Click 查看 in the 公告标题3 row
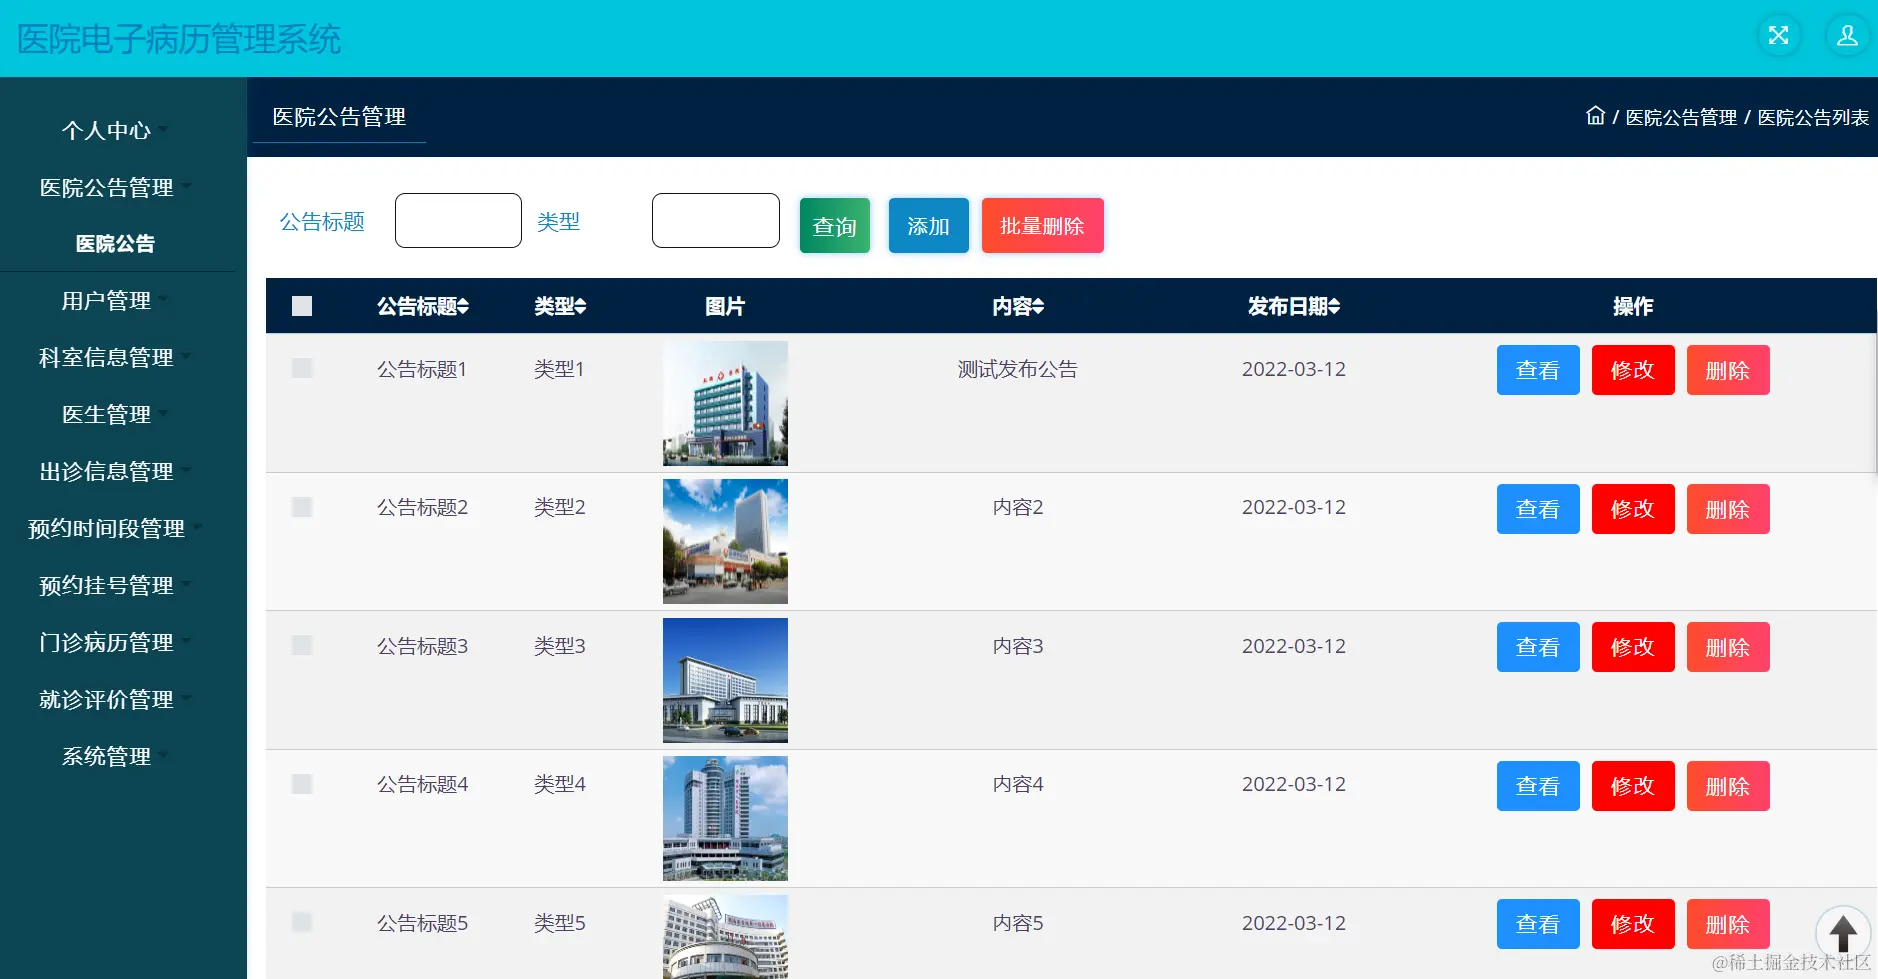Image resolution: width=1878 pixels, height=979 pixels. 1538,647
